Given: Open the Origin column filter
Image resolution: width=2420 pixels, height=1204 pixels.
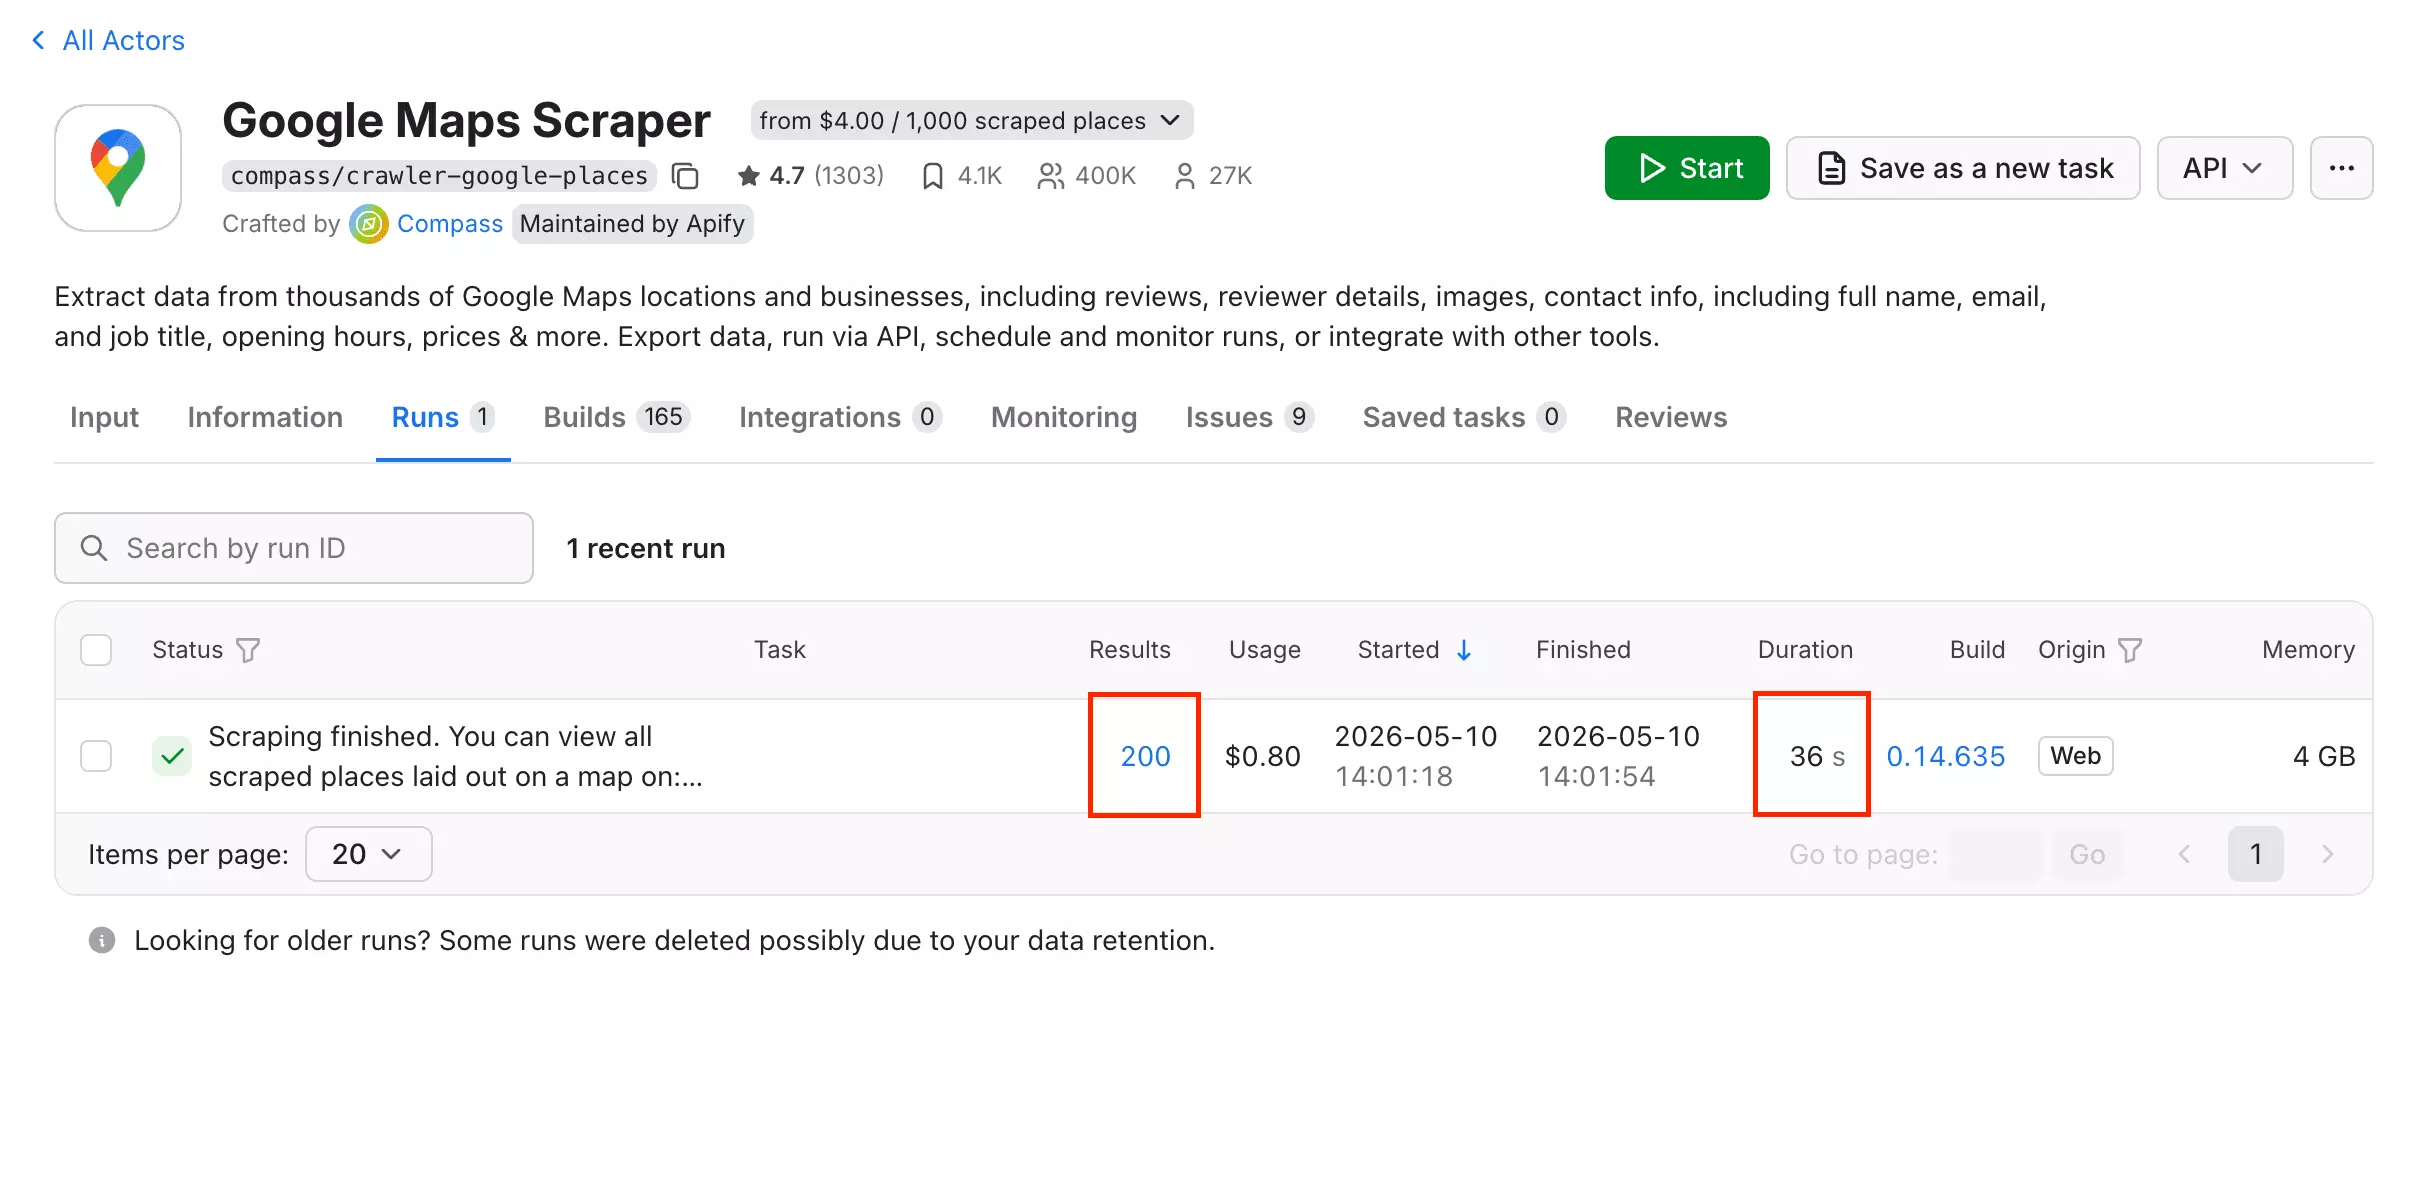Looking at the screenshot, I should (2130, 651).
